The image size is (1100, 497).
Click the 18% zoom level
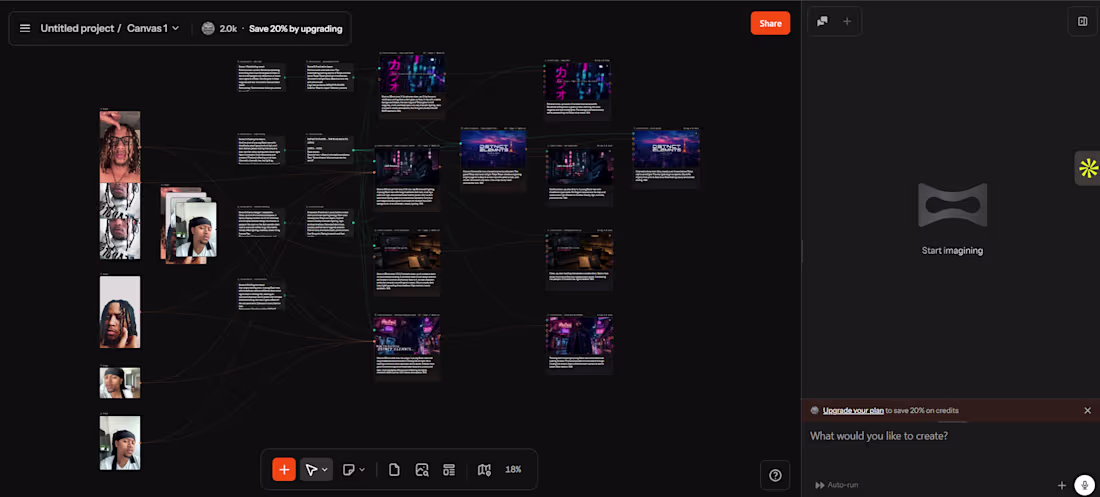tap(514, 470)
